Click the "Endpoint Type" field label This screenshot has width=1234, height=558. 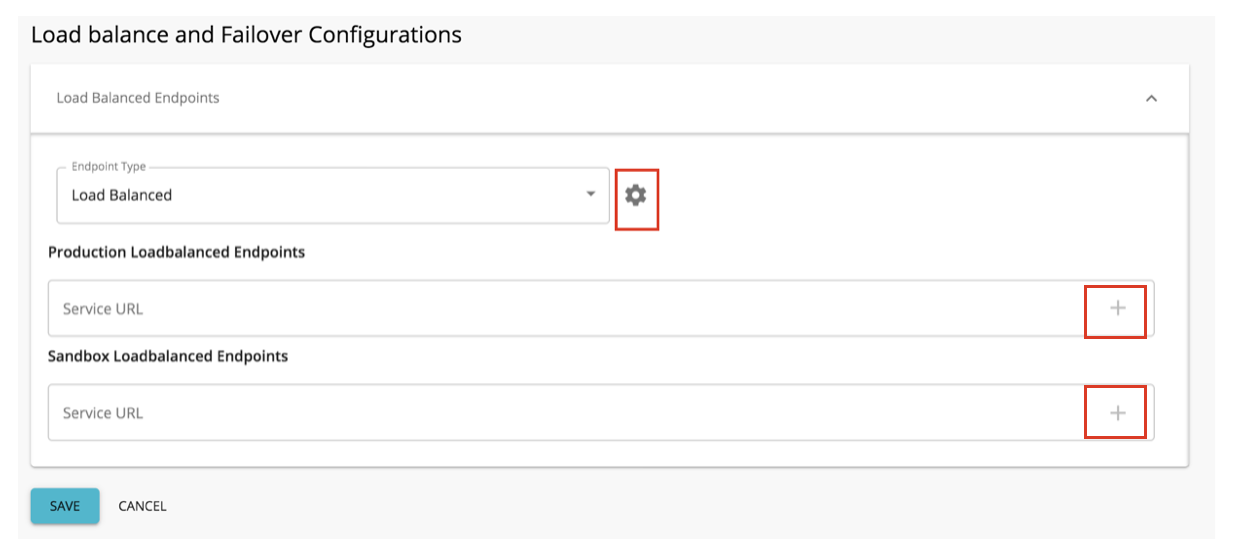point(108,167)
